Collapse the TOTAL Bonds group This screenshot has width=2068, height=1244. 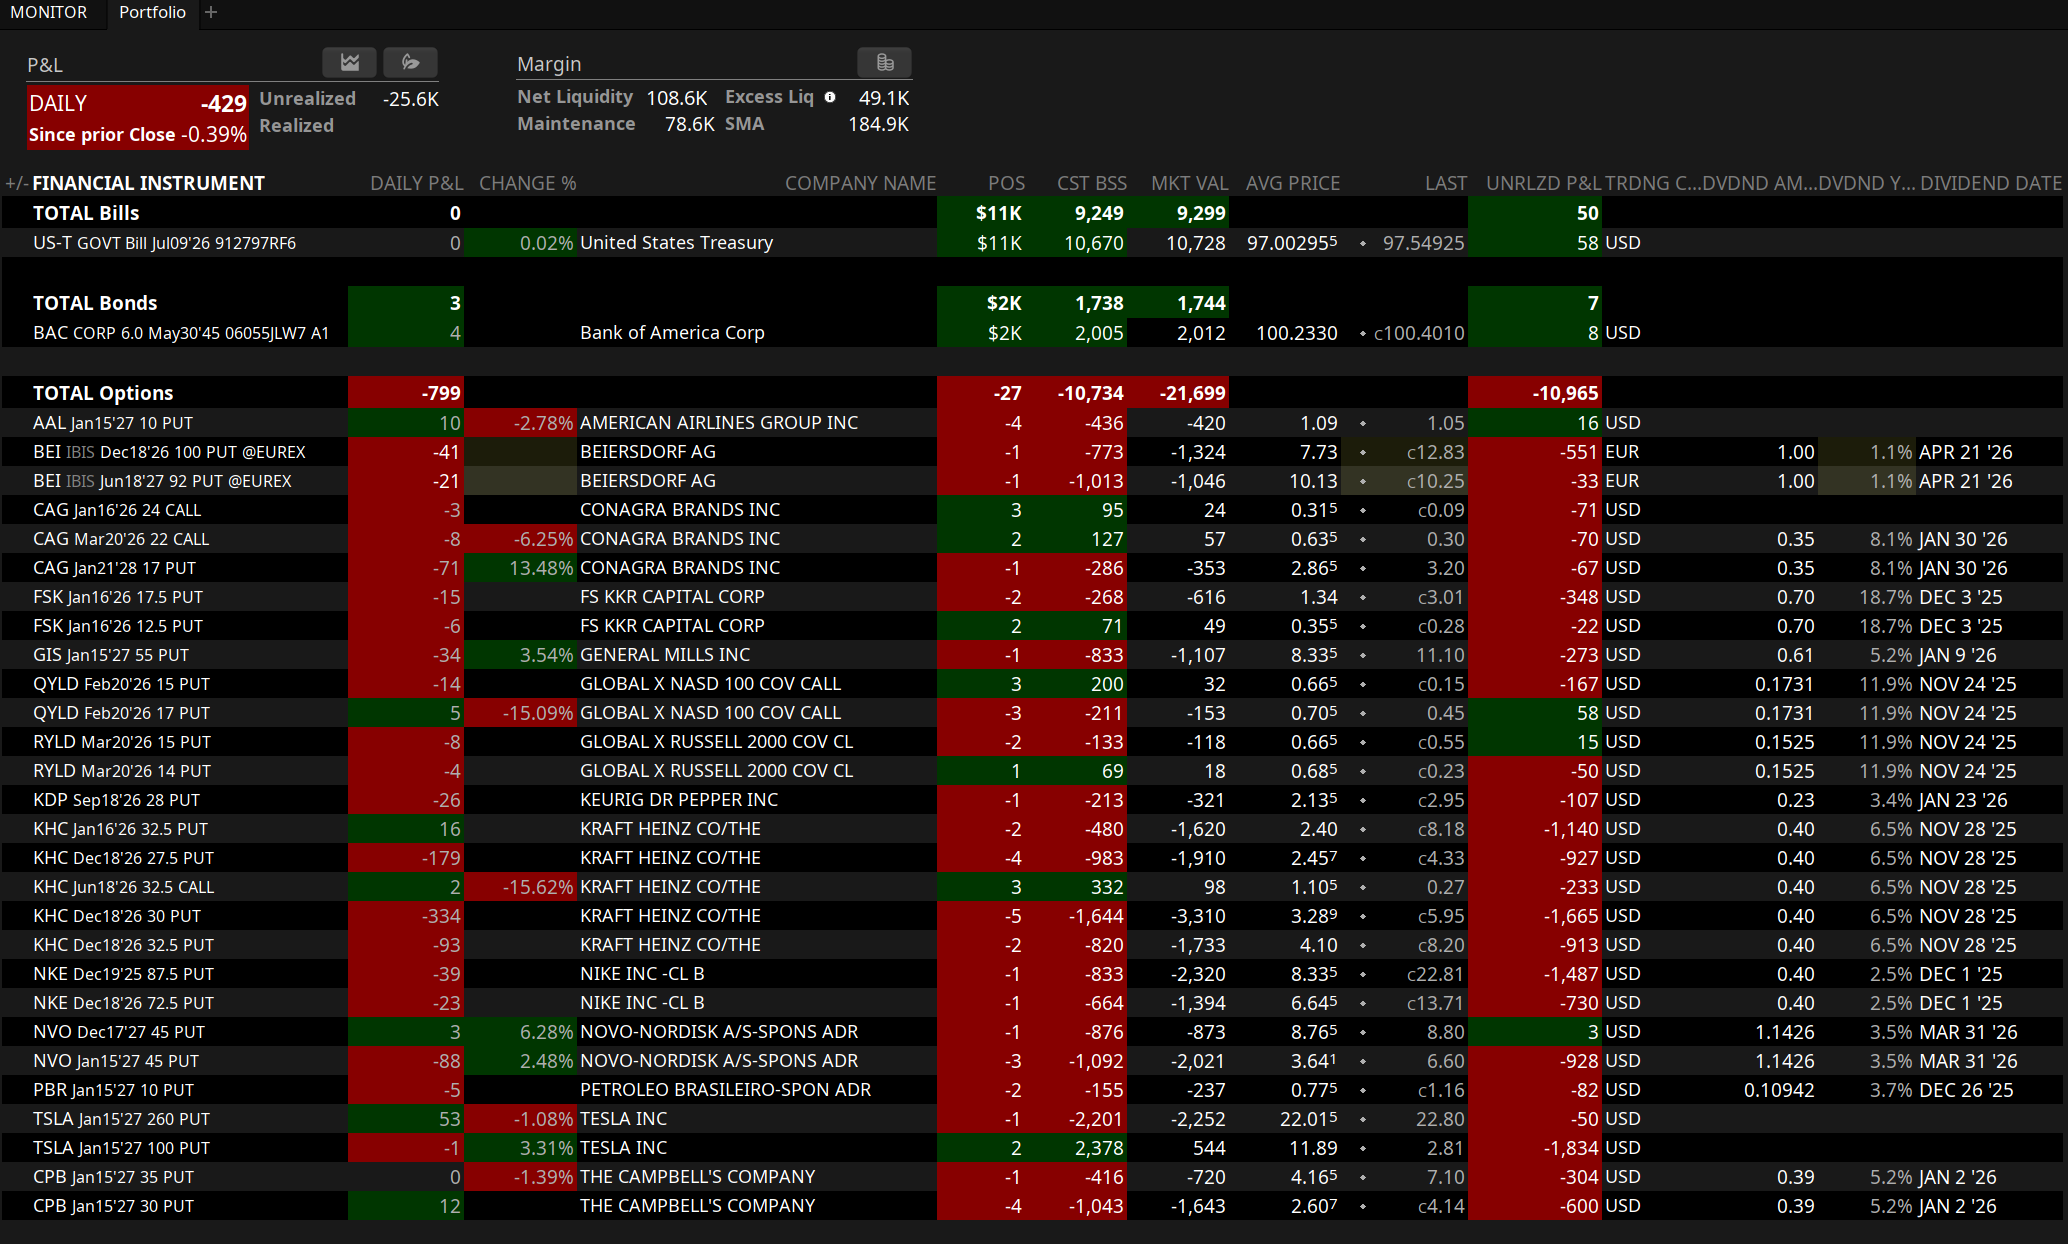pyautogui.click(x=94, y=303)
